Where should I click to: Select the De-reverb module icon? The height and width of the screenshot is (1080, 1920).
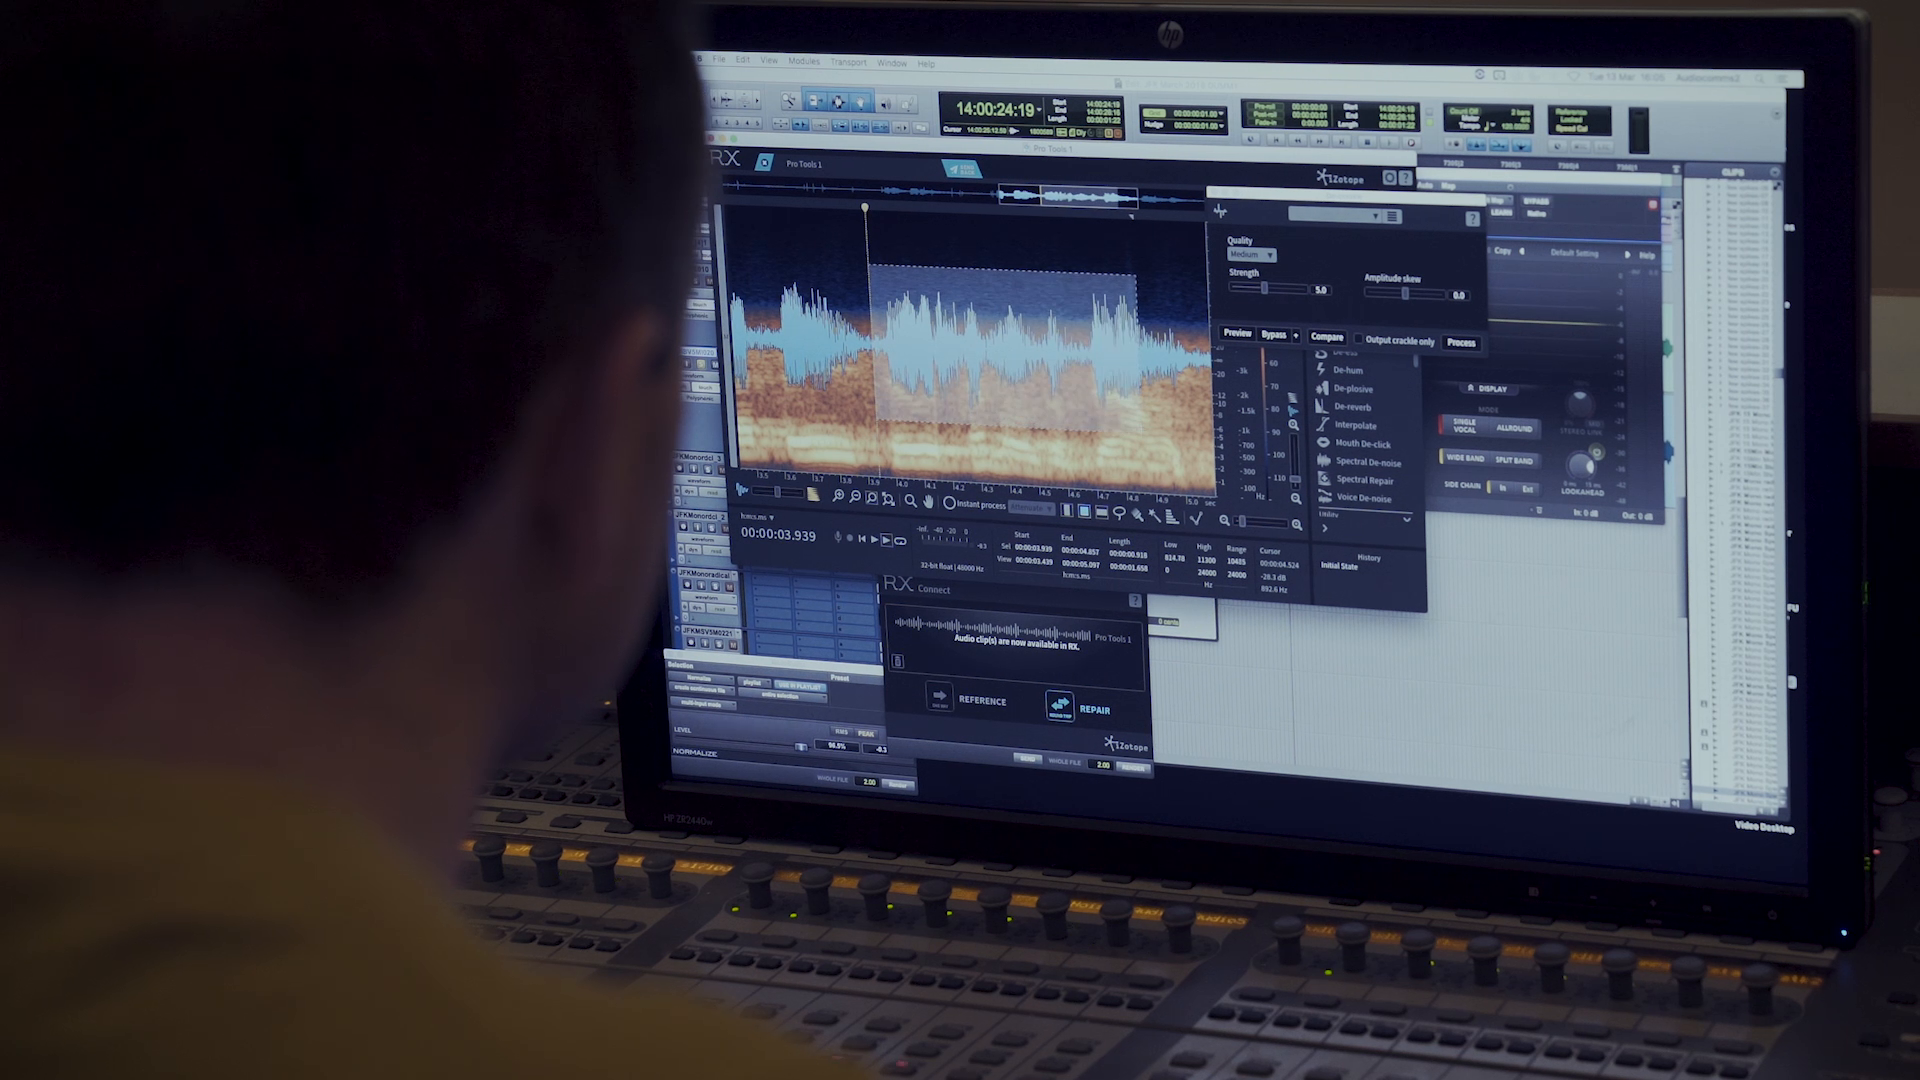[x=1322, y=406]
